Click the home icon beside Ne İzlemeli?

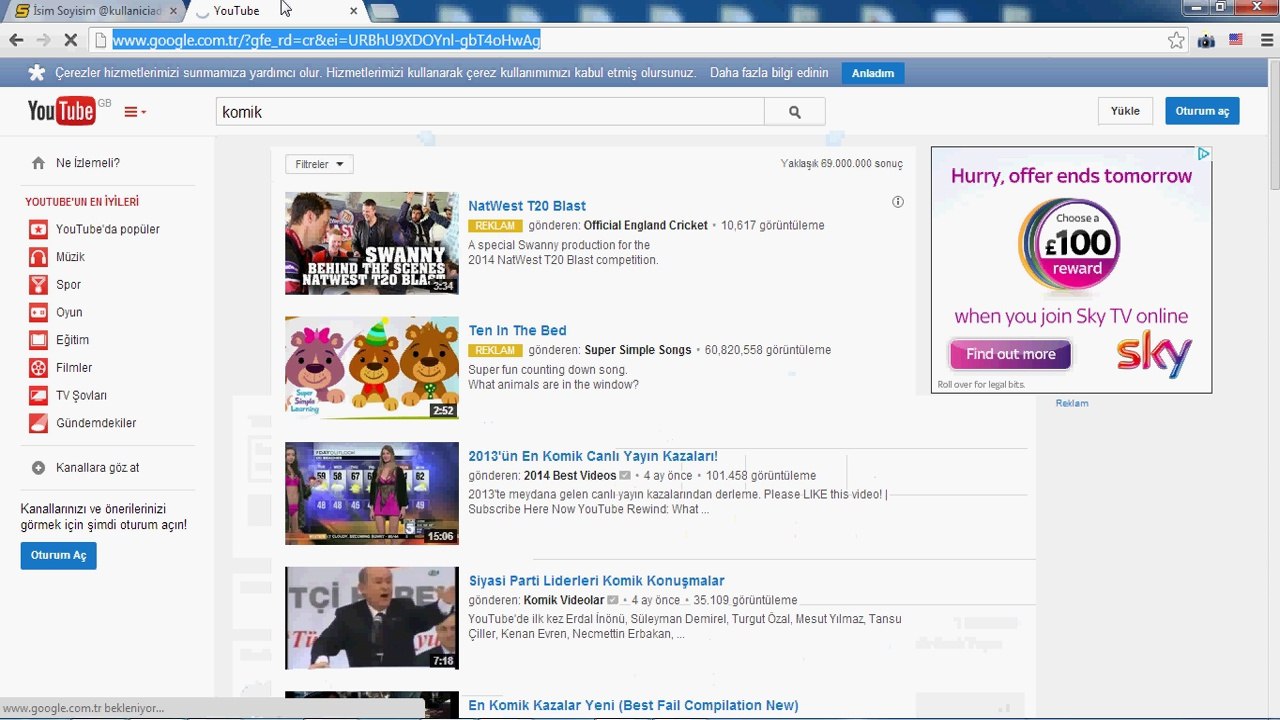[38, 163]
